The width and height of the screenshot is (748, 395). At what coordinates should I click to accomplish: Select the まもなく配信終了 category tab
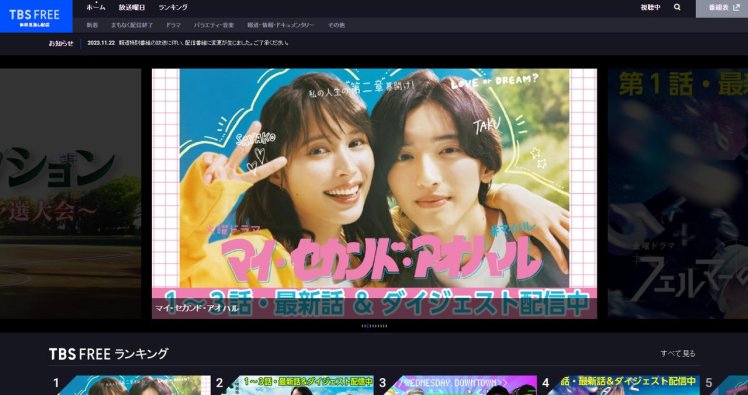click(x=132, y=25)
